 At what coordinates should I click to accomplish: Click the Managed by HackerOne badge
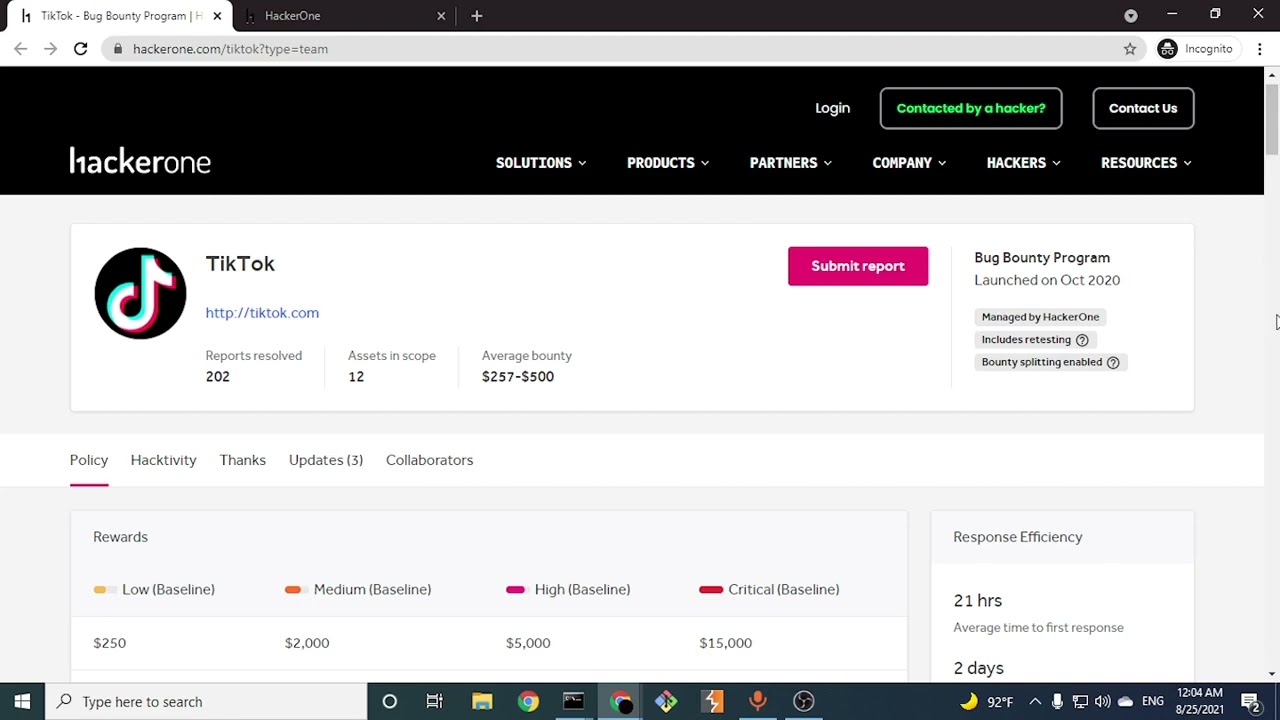1040,317
